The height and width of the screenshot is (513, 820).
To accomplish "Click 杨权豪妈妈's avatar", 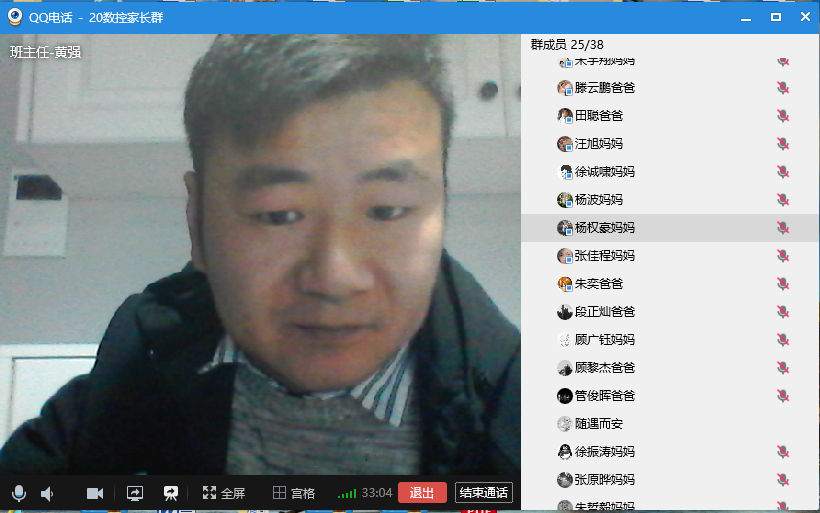I will point(565,227).
